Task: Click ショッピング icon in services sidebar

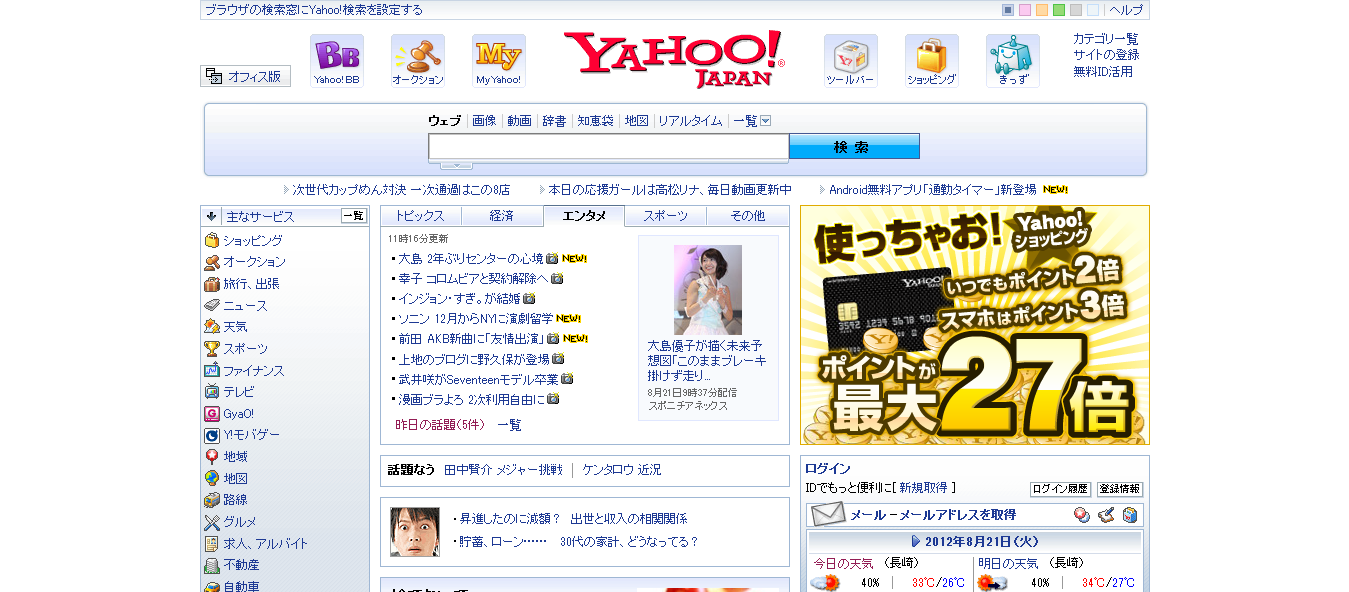Action: point(211,240)
